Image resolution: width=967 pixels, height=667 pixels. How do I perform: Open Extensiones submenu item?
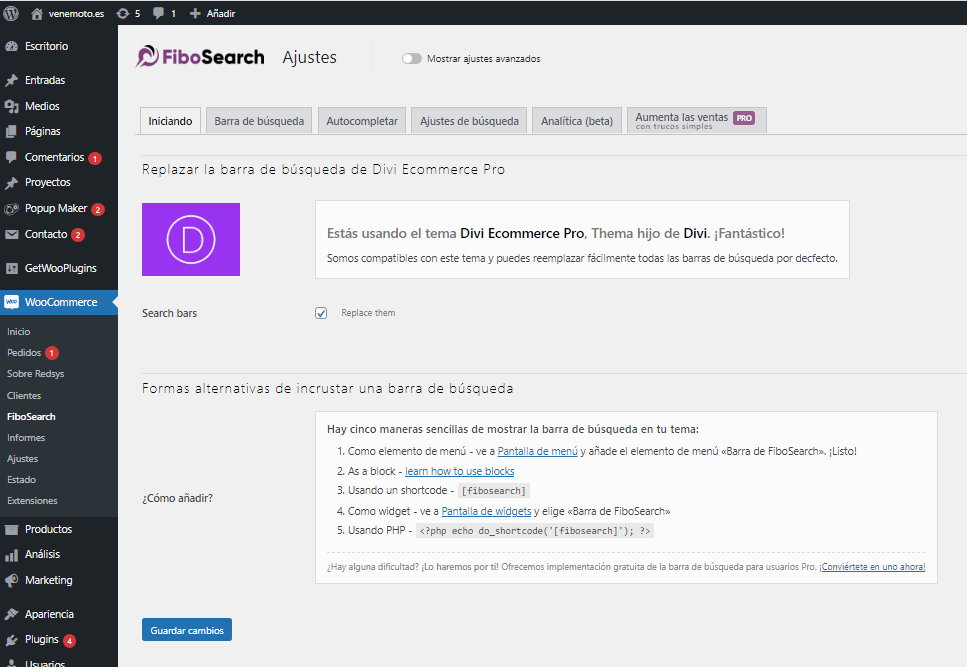coord(32,501)
